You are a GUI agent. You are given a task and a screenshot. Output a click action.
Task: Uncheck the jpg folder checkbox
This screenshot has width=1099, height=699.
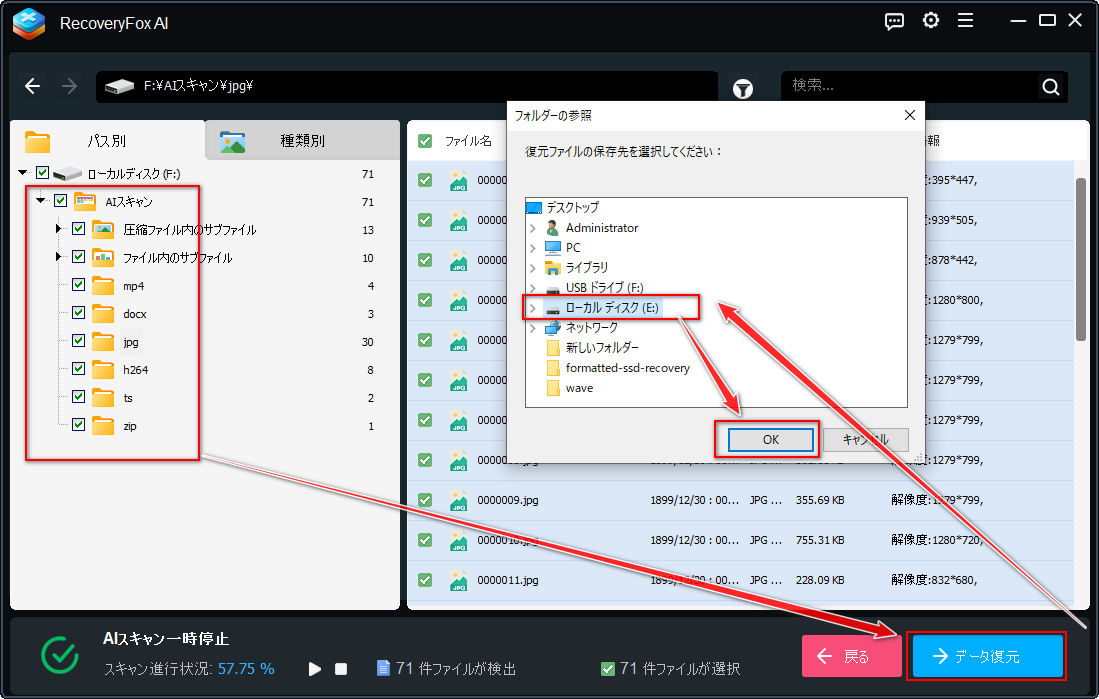click(78, 341)
